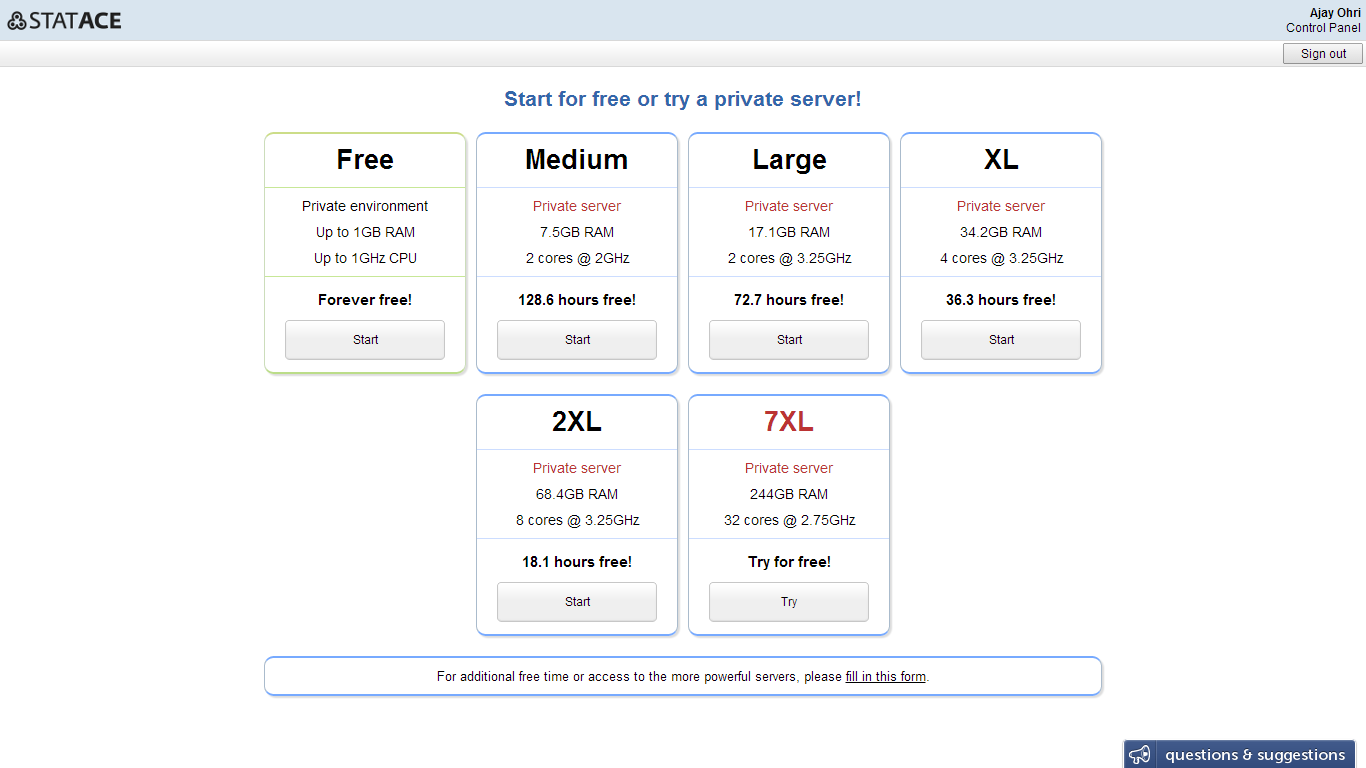
Task: Click the megaphone feedback icon
Action: click(1139, 755)
